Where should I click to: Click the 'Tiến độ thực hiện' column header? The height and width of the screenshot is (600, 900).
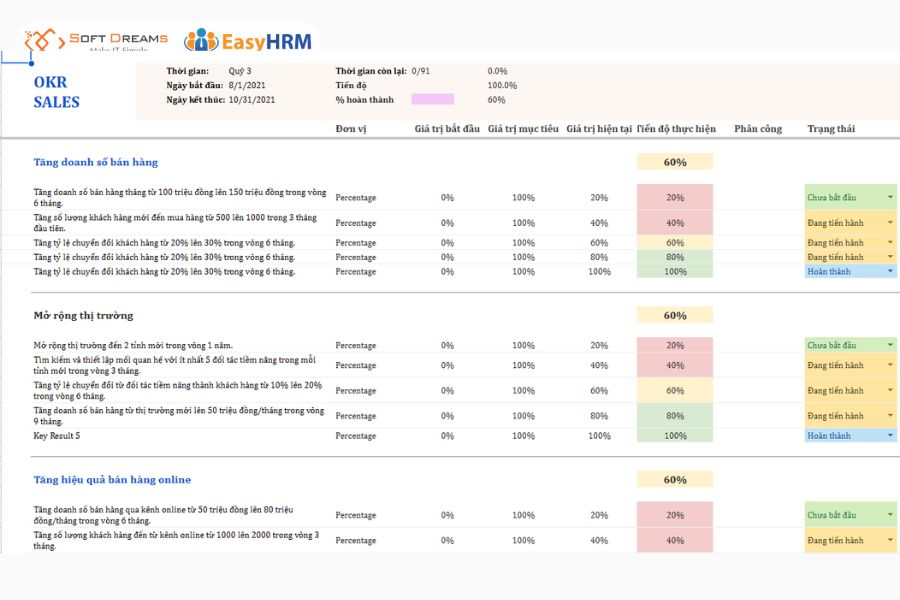click(x=676, y=129)
